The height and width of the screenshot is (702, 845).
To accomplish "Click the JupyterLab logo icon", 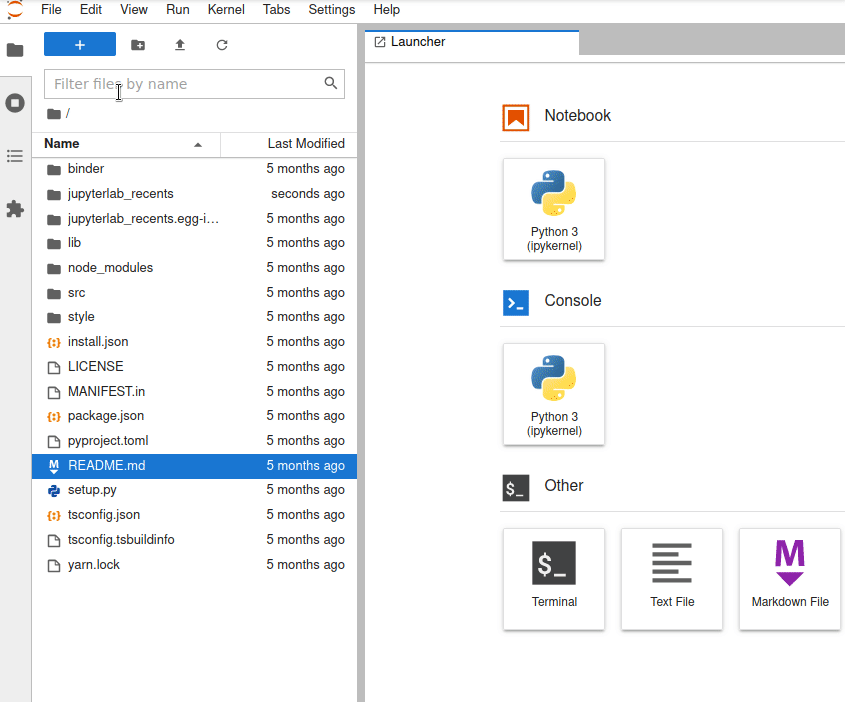I will 15,9.
